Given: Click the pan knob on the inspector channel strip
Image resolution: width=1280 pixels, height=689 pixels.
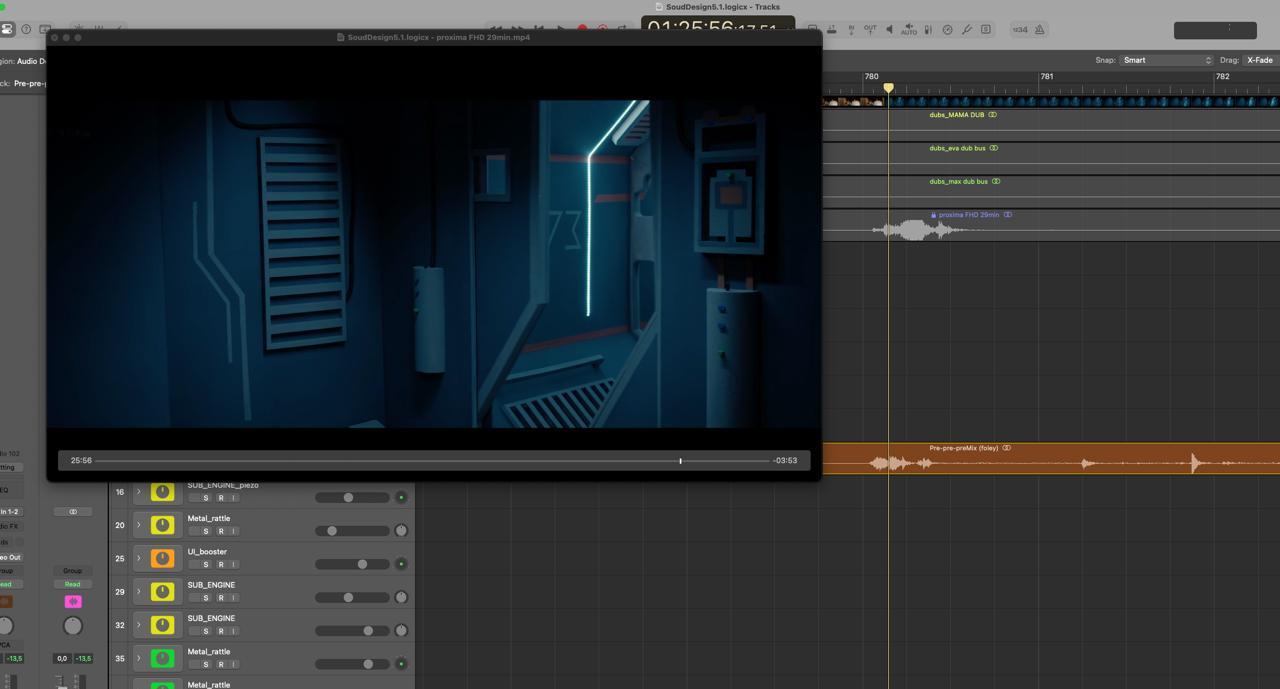Looking at the screenshot, I should pos(72,626).
